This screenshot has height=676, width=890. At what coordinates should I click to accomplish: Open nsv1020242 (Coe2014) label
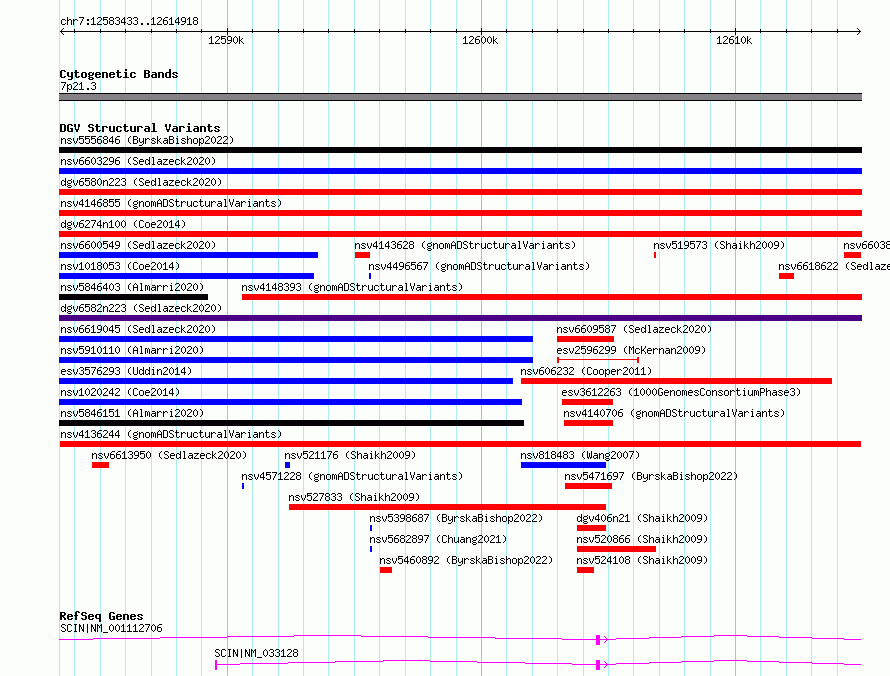[120, 392]
